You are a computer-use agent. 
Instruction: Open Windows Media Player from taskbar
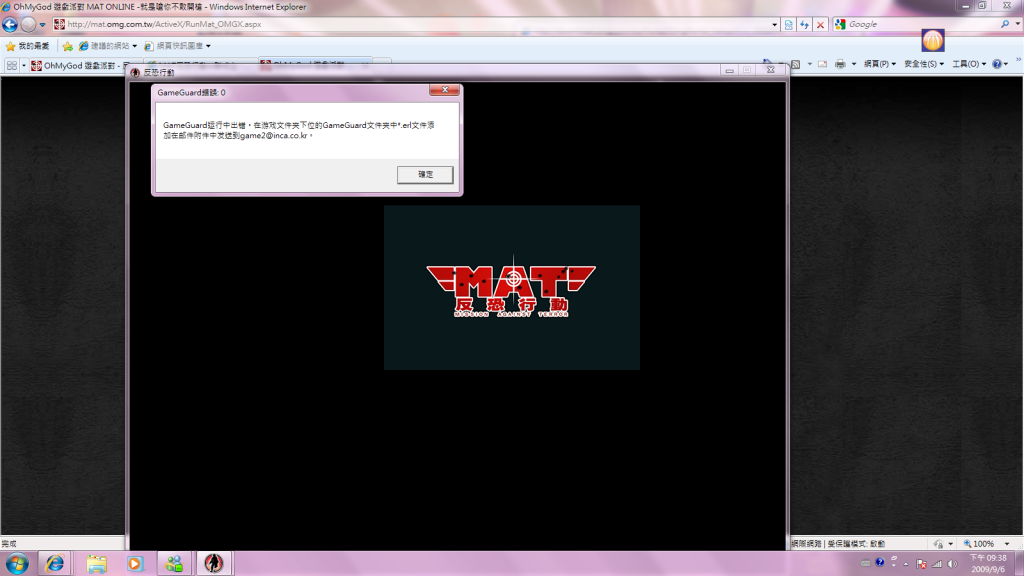(x=135, y=563)
